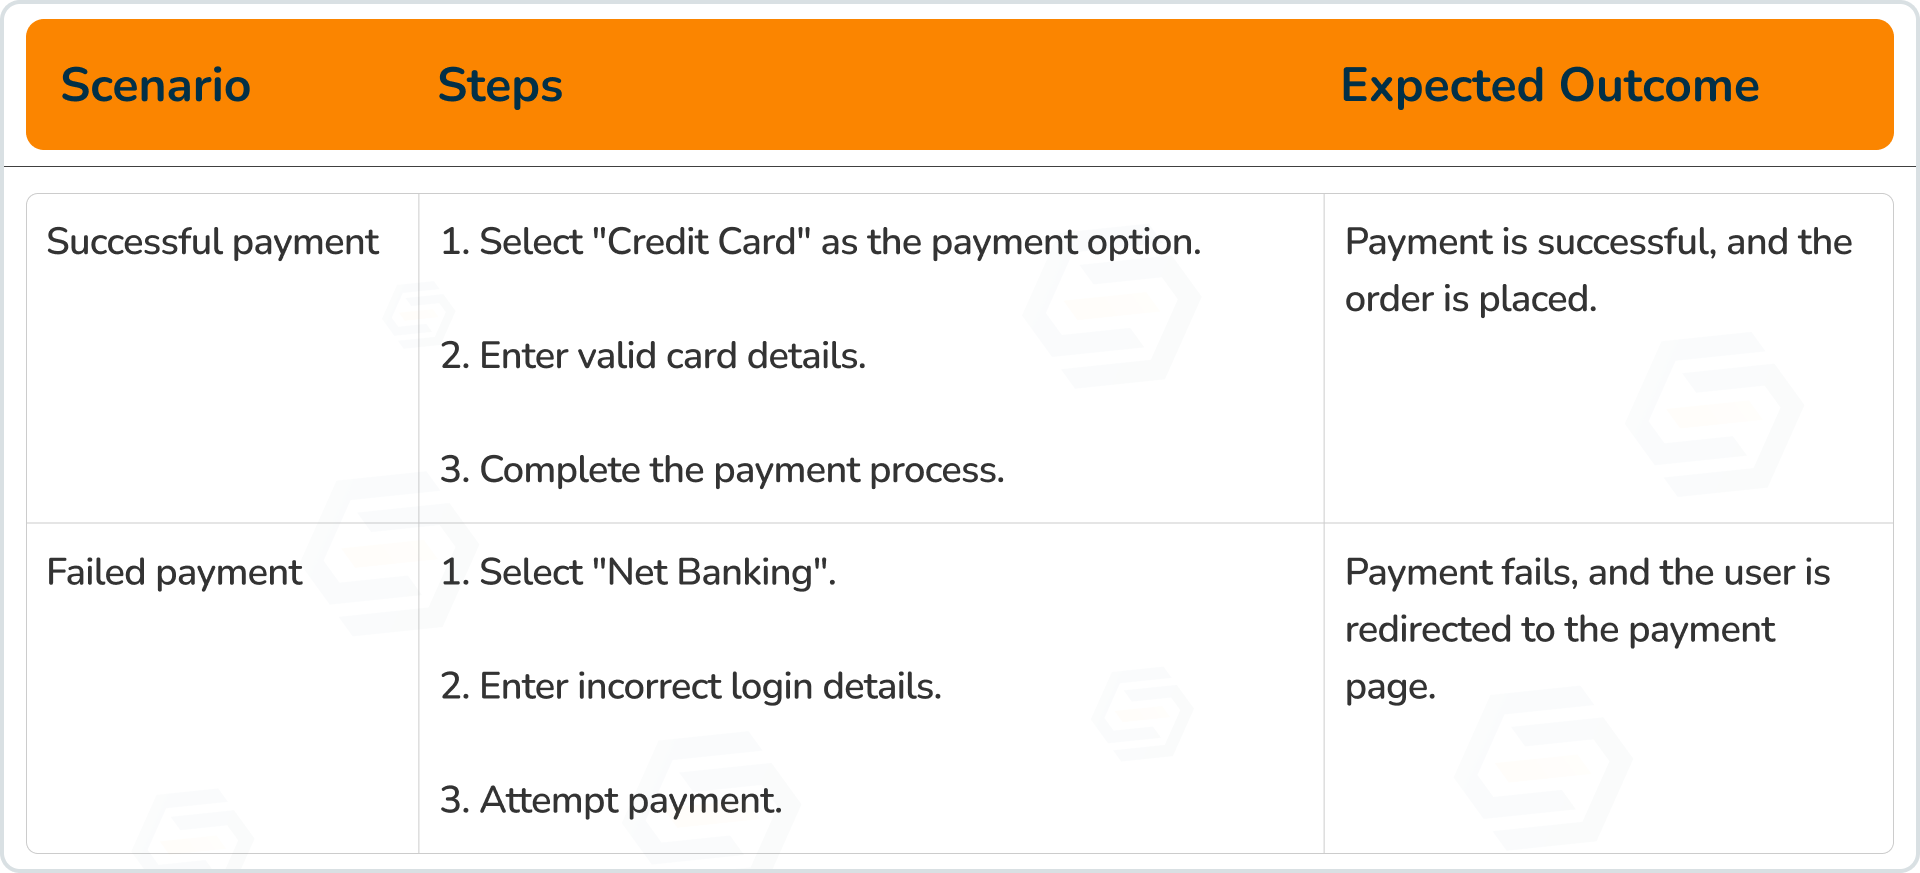
Task: Click the Steps column header
Action: point(500,85)
